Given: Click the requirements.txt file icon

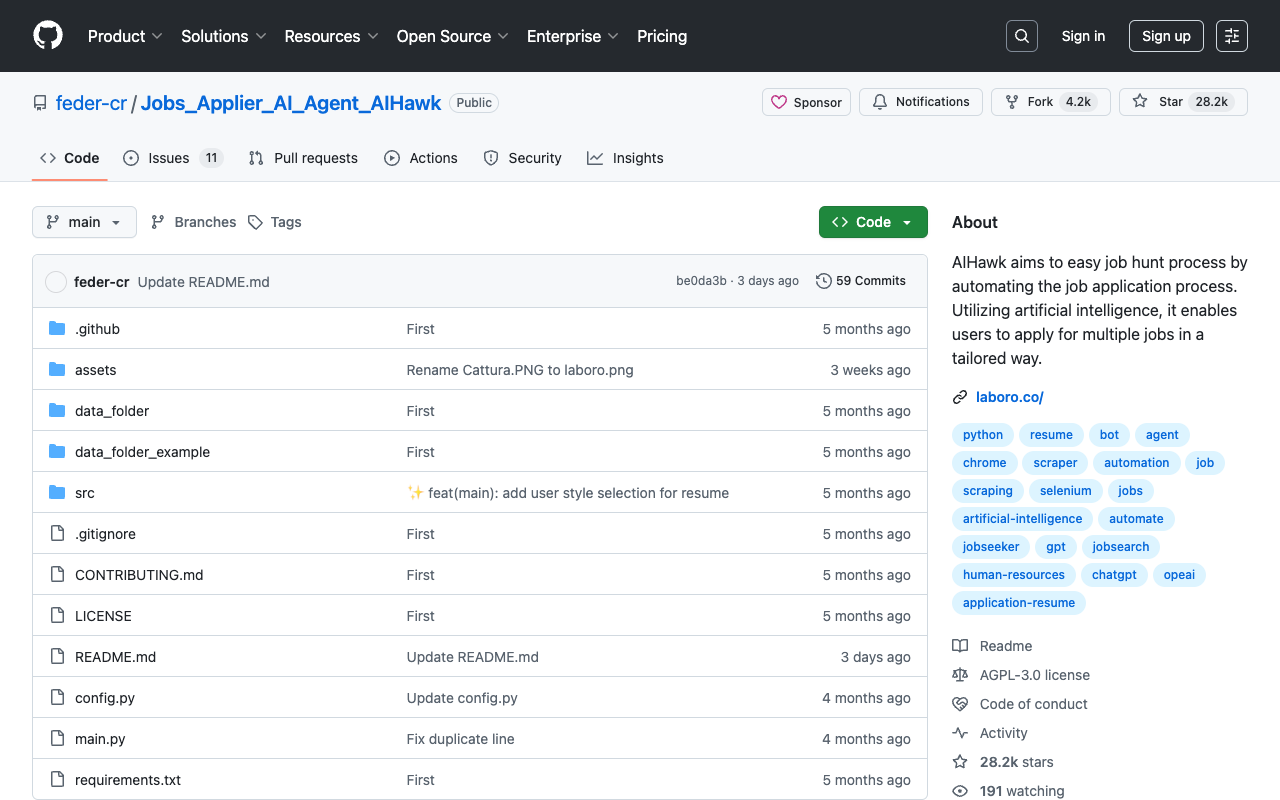Looking at the screenshot, I should click(x=57, y=780).
